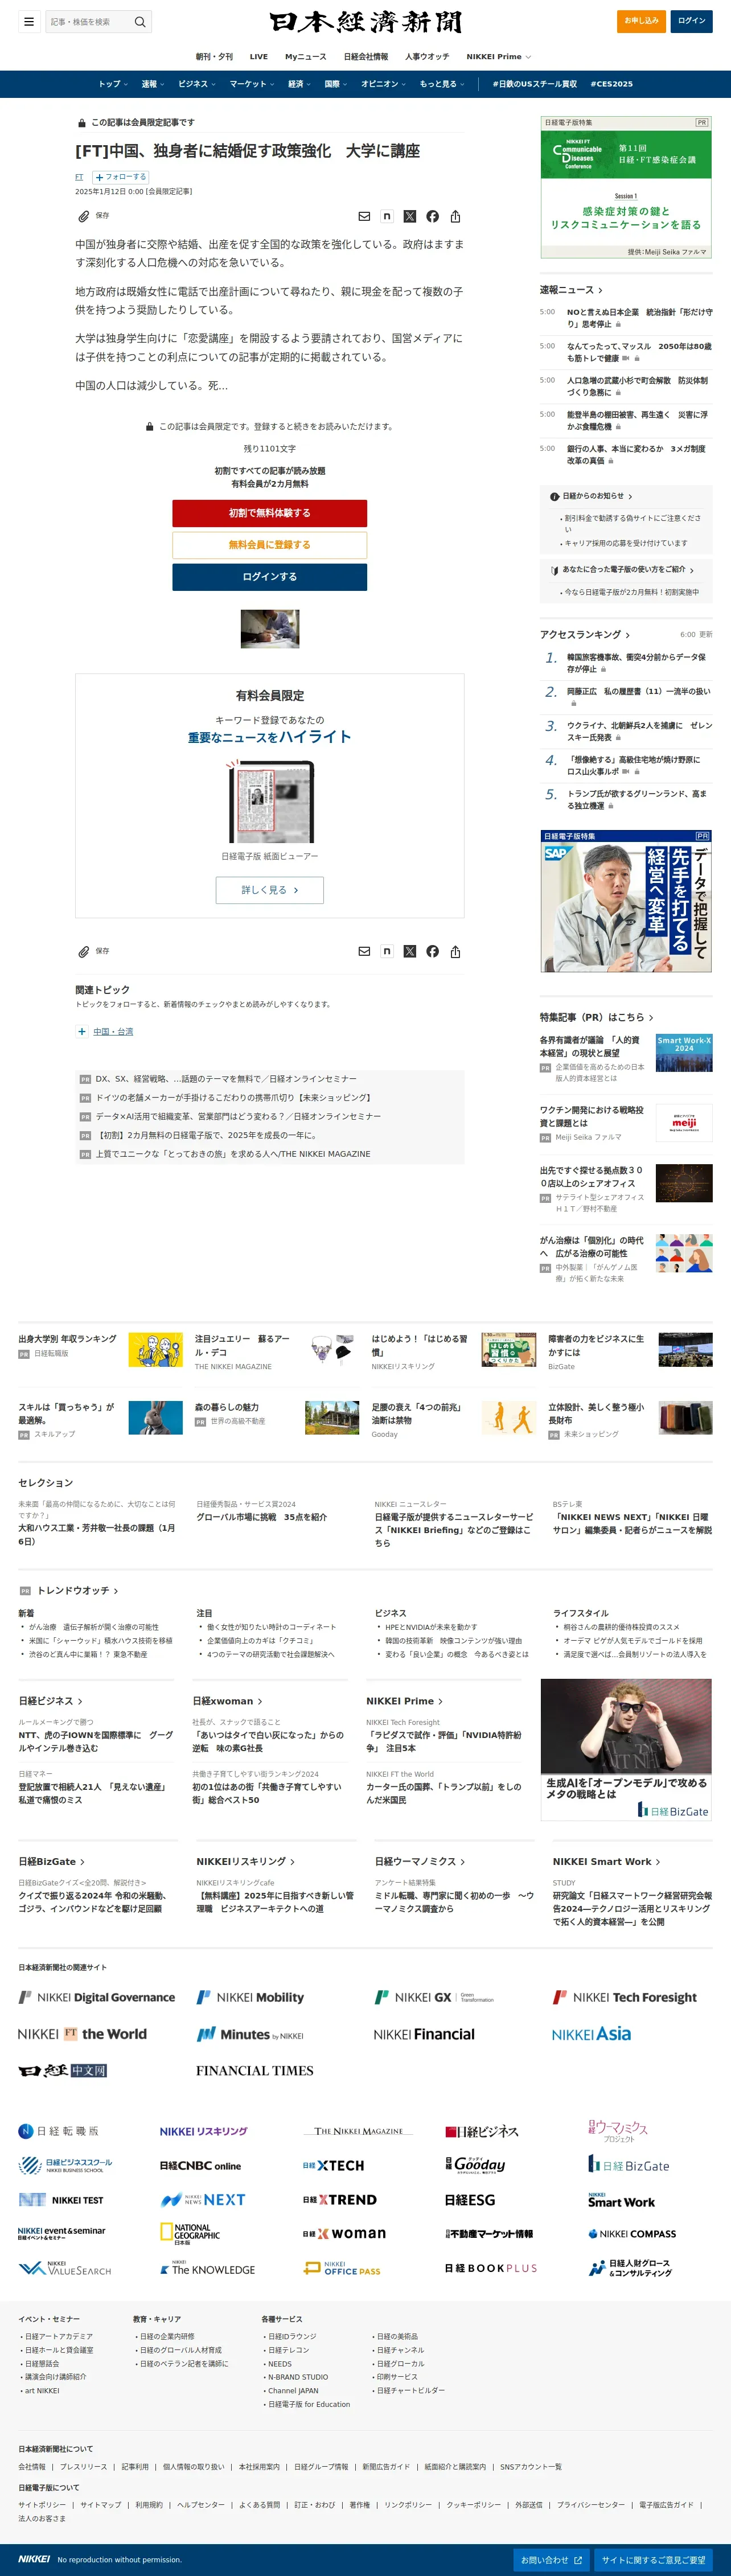The width and height of the screenshot is (731, 2576).
Task: Share via email icon below article
Action: 364,951
